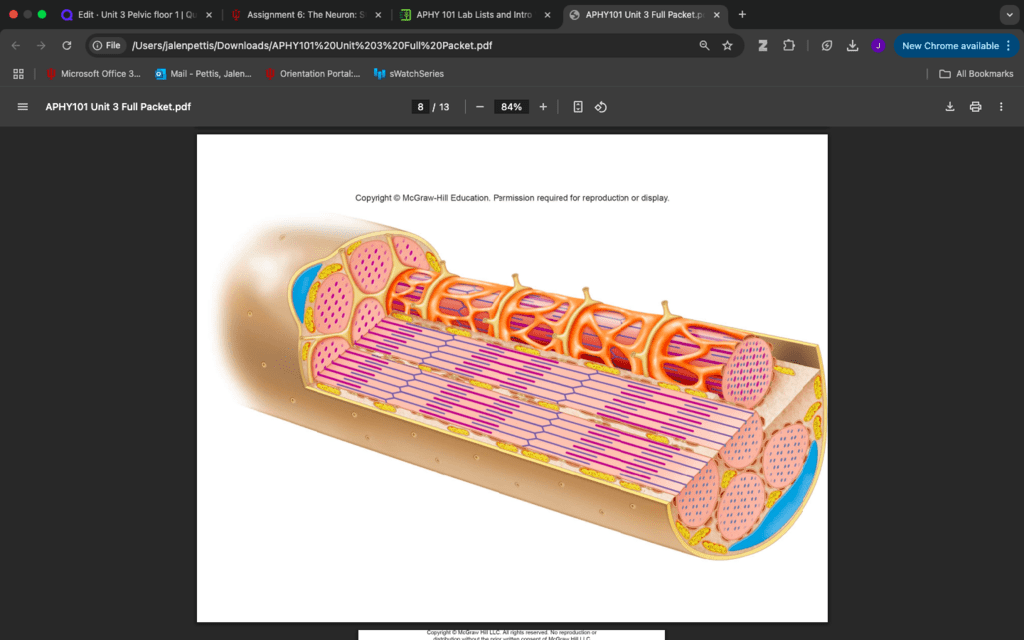Open the Chrome downloads icon
This screenshot has width=1024, height=640.
click(x=852, y=46)
